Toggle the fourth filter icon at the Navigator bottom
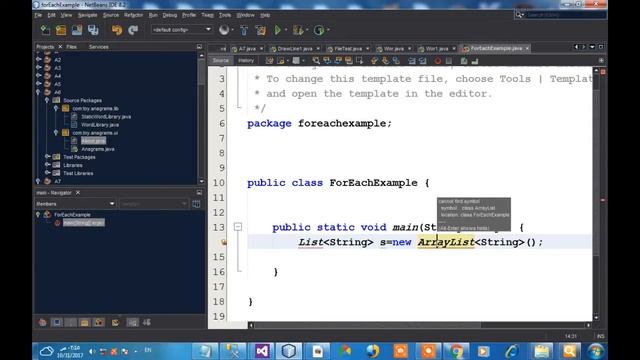 pos(84,322)
